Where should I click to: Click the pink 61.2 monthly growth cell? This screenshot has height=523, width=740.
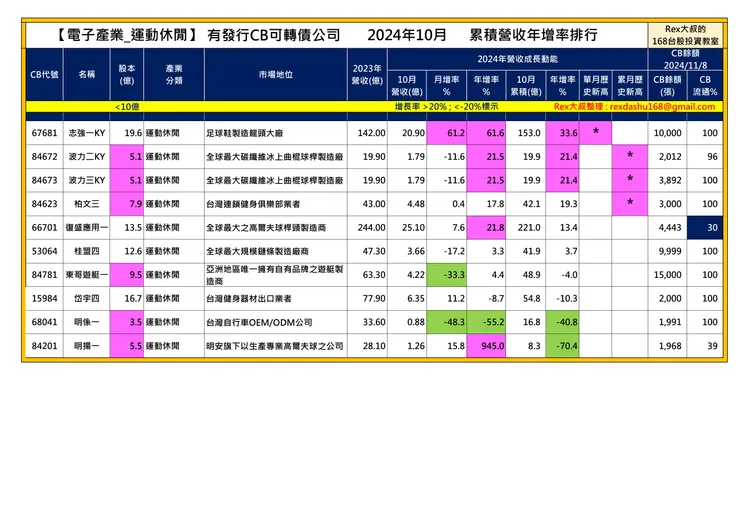click(x=446, y=133)
